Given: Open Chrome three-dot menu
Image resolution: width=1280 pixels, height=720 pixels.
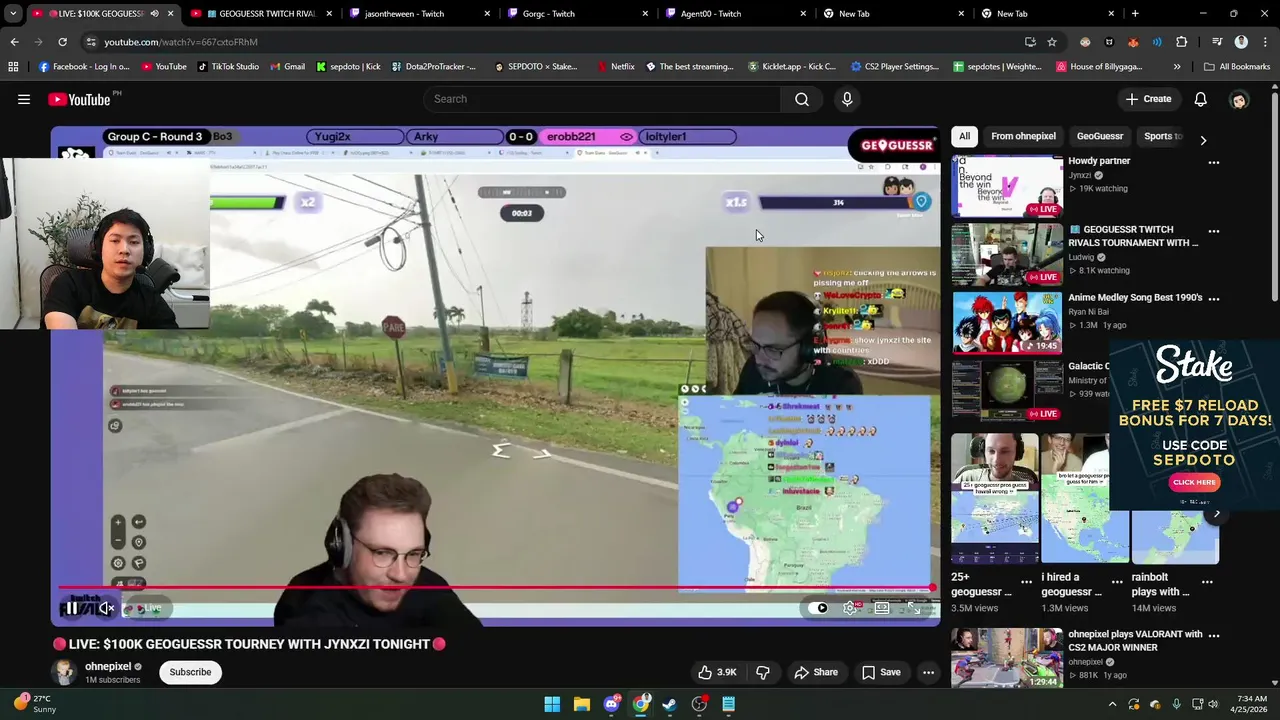Looking at the screenshot, I should 1264,42.
